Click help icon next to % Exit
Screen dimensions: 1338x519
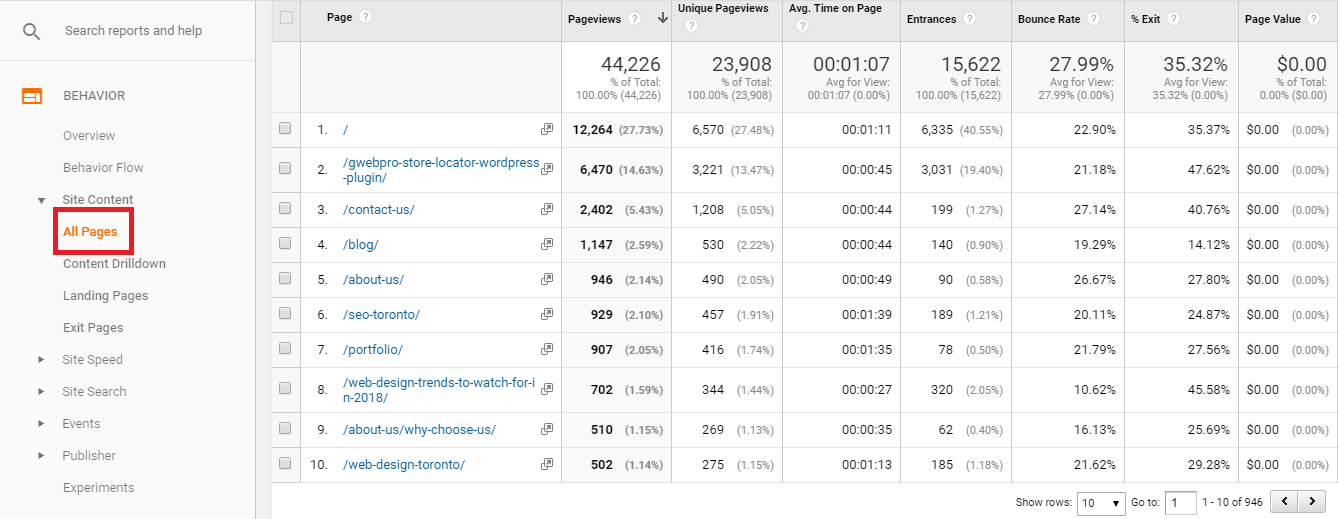pyautogui.click(x=1173, y=19)
